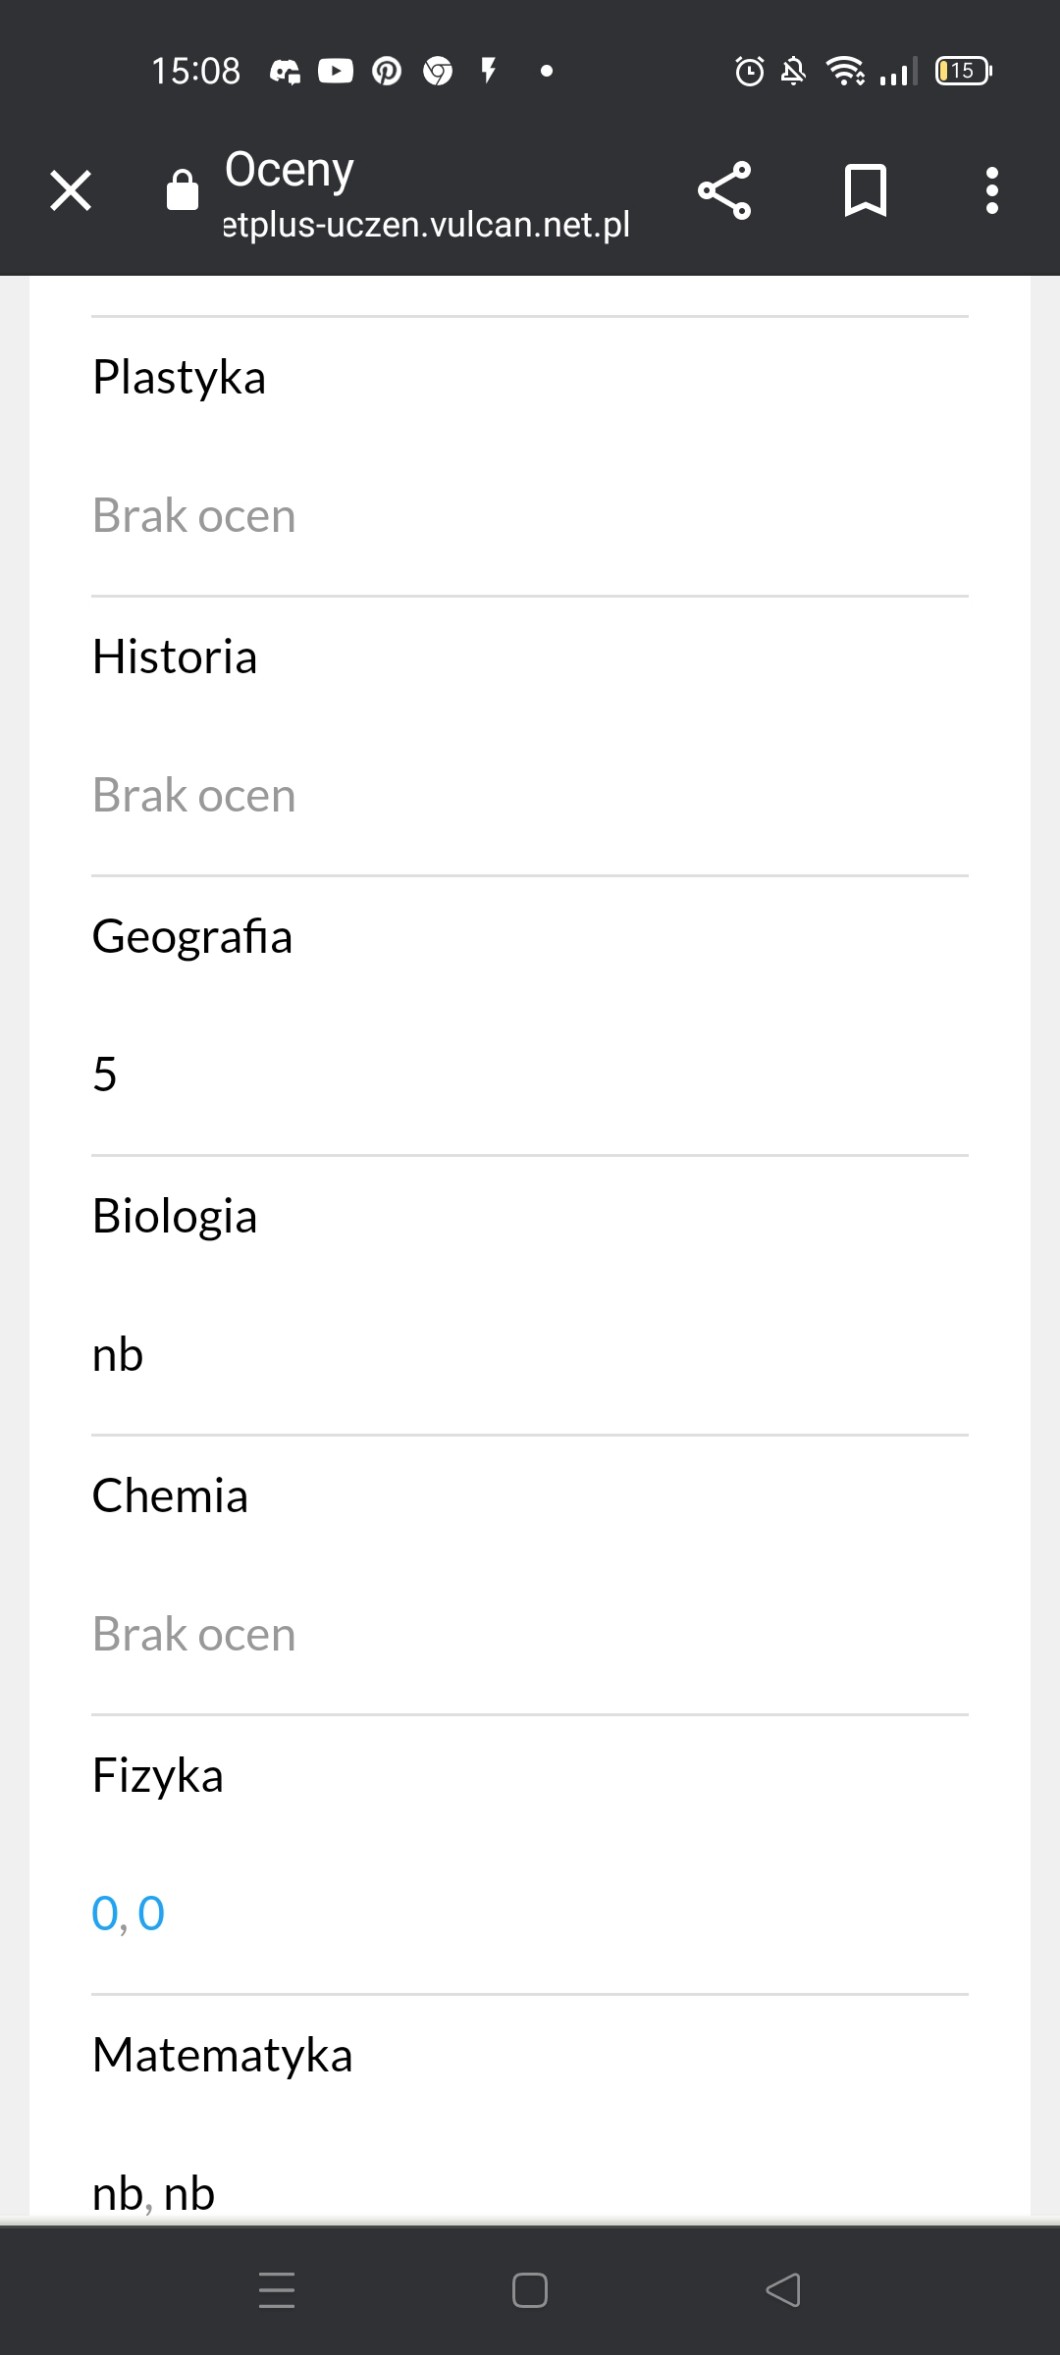Image resolution: width=1060 pixels, height=2355 pixels.
Task: Tap the YouTube notification icon
Action: point(335,71)
